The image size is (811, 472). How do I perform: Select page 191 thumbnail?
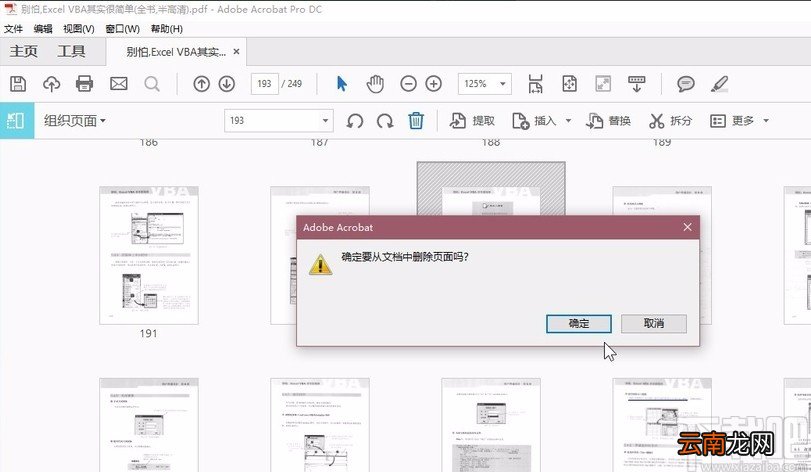click(149, 255)
